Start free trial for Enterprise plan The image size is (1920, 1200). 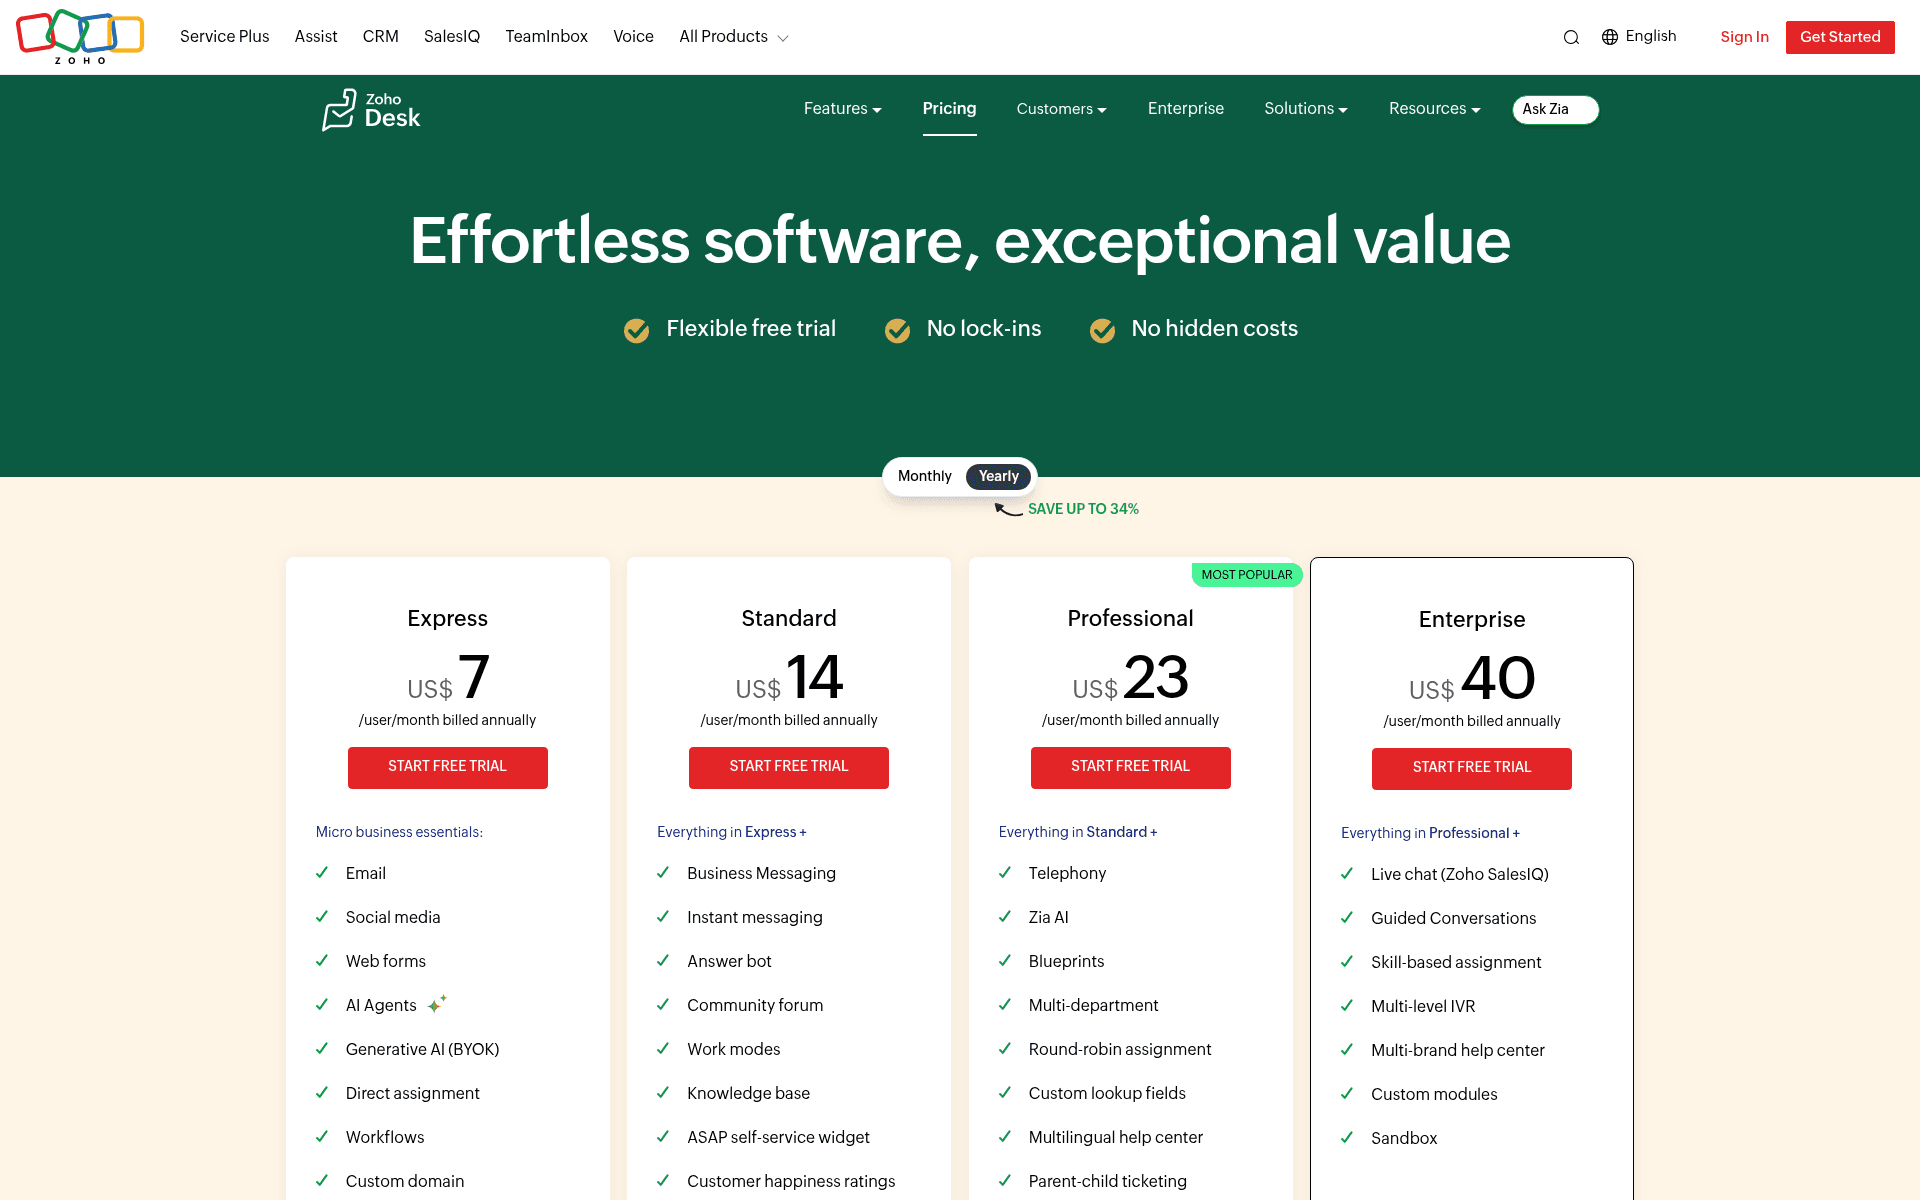pyautogui.click(x=1471, y=768)
